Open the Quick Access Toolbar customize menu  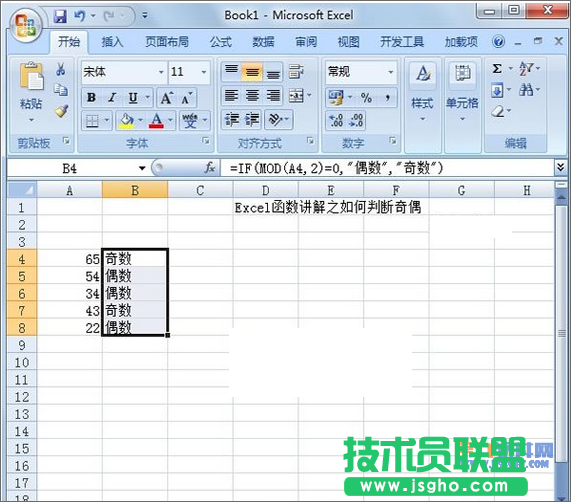[x=145, y=16]
